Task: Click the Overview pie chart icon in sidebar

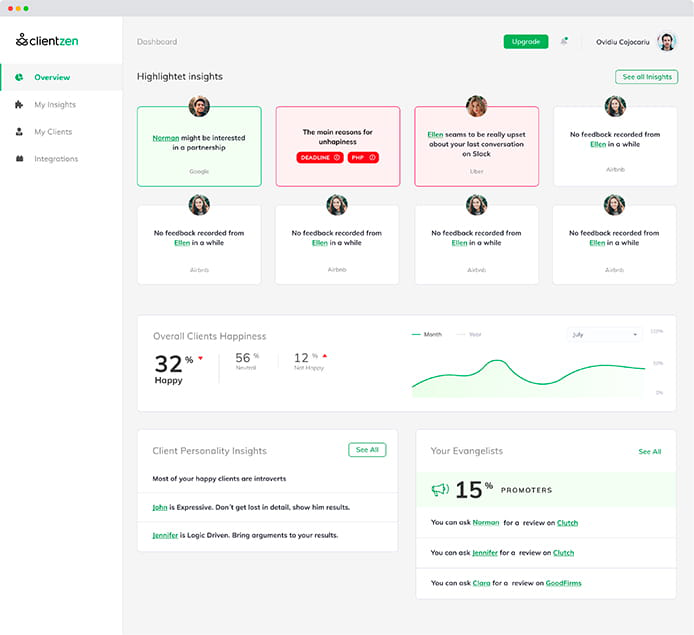Action: pyautogui.click(x=19, y=77)
